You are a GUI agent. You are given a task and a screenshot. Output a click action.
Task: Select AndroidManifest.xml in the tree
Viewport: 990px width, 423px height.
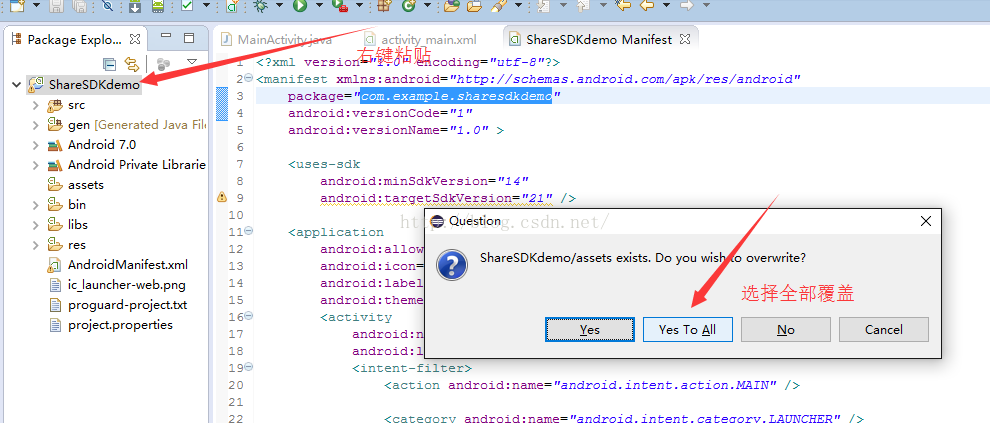coord(128,265)
